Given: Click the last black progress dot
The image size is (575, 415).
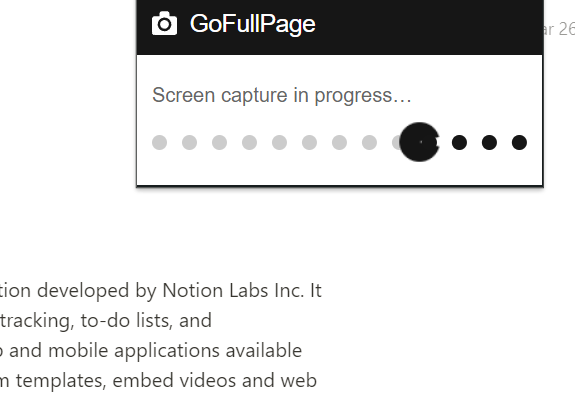Looking at the screenshot, I should coord(519,143).
